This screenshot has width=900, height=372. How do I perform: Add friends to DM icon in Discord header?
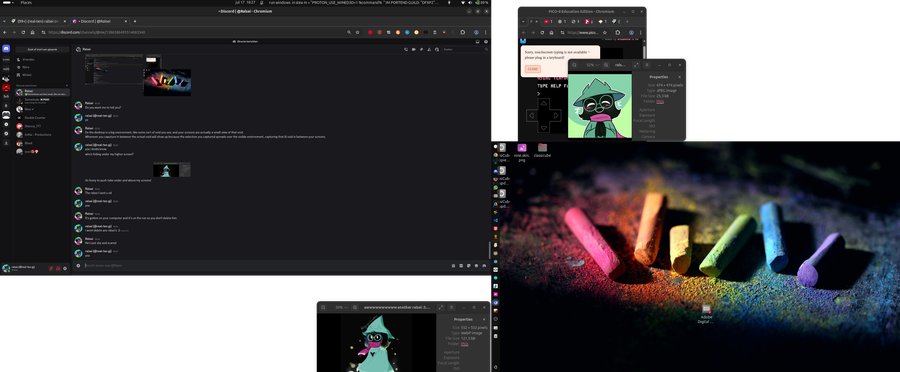429,49
